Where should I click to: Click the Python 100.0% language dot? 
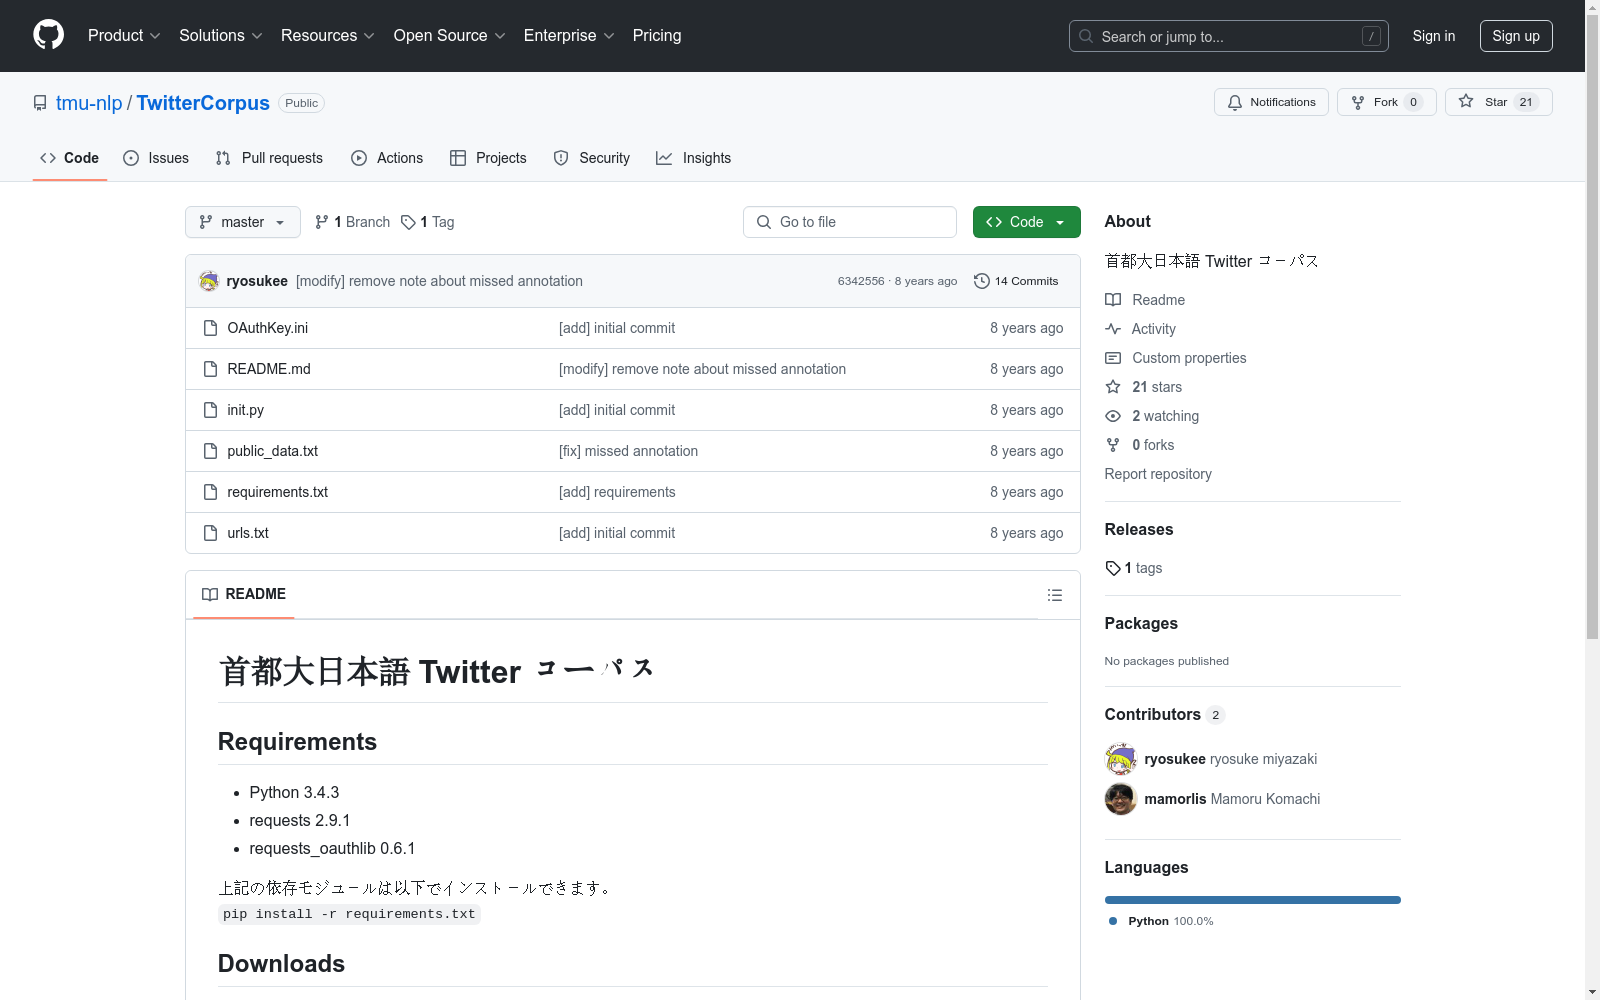[1113, 921]
